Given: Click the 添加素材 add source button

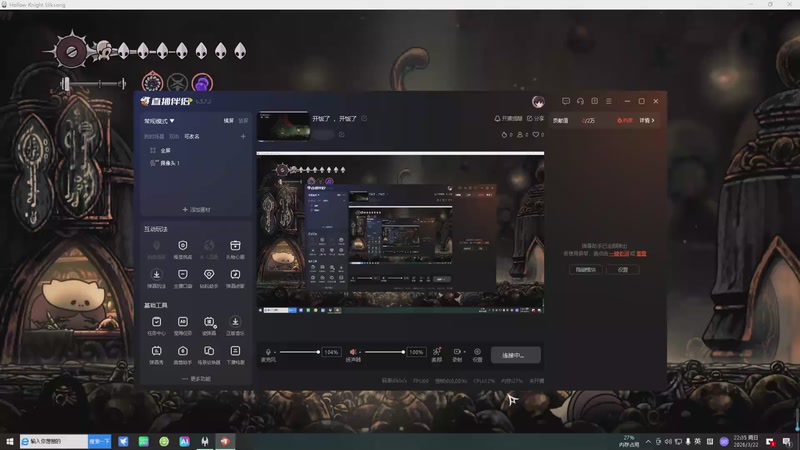Looking at the screenshot, I should pyautogui.click(x=196, y=209).
